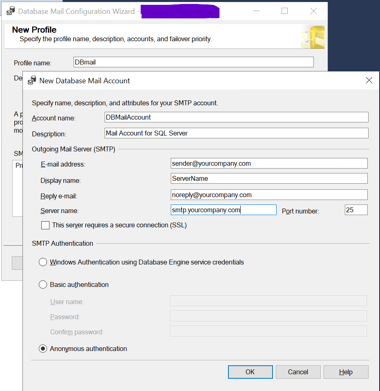Click the 'Server name:' label
The image size is (380, 391).
point(59,211)
